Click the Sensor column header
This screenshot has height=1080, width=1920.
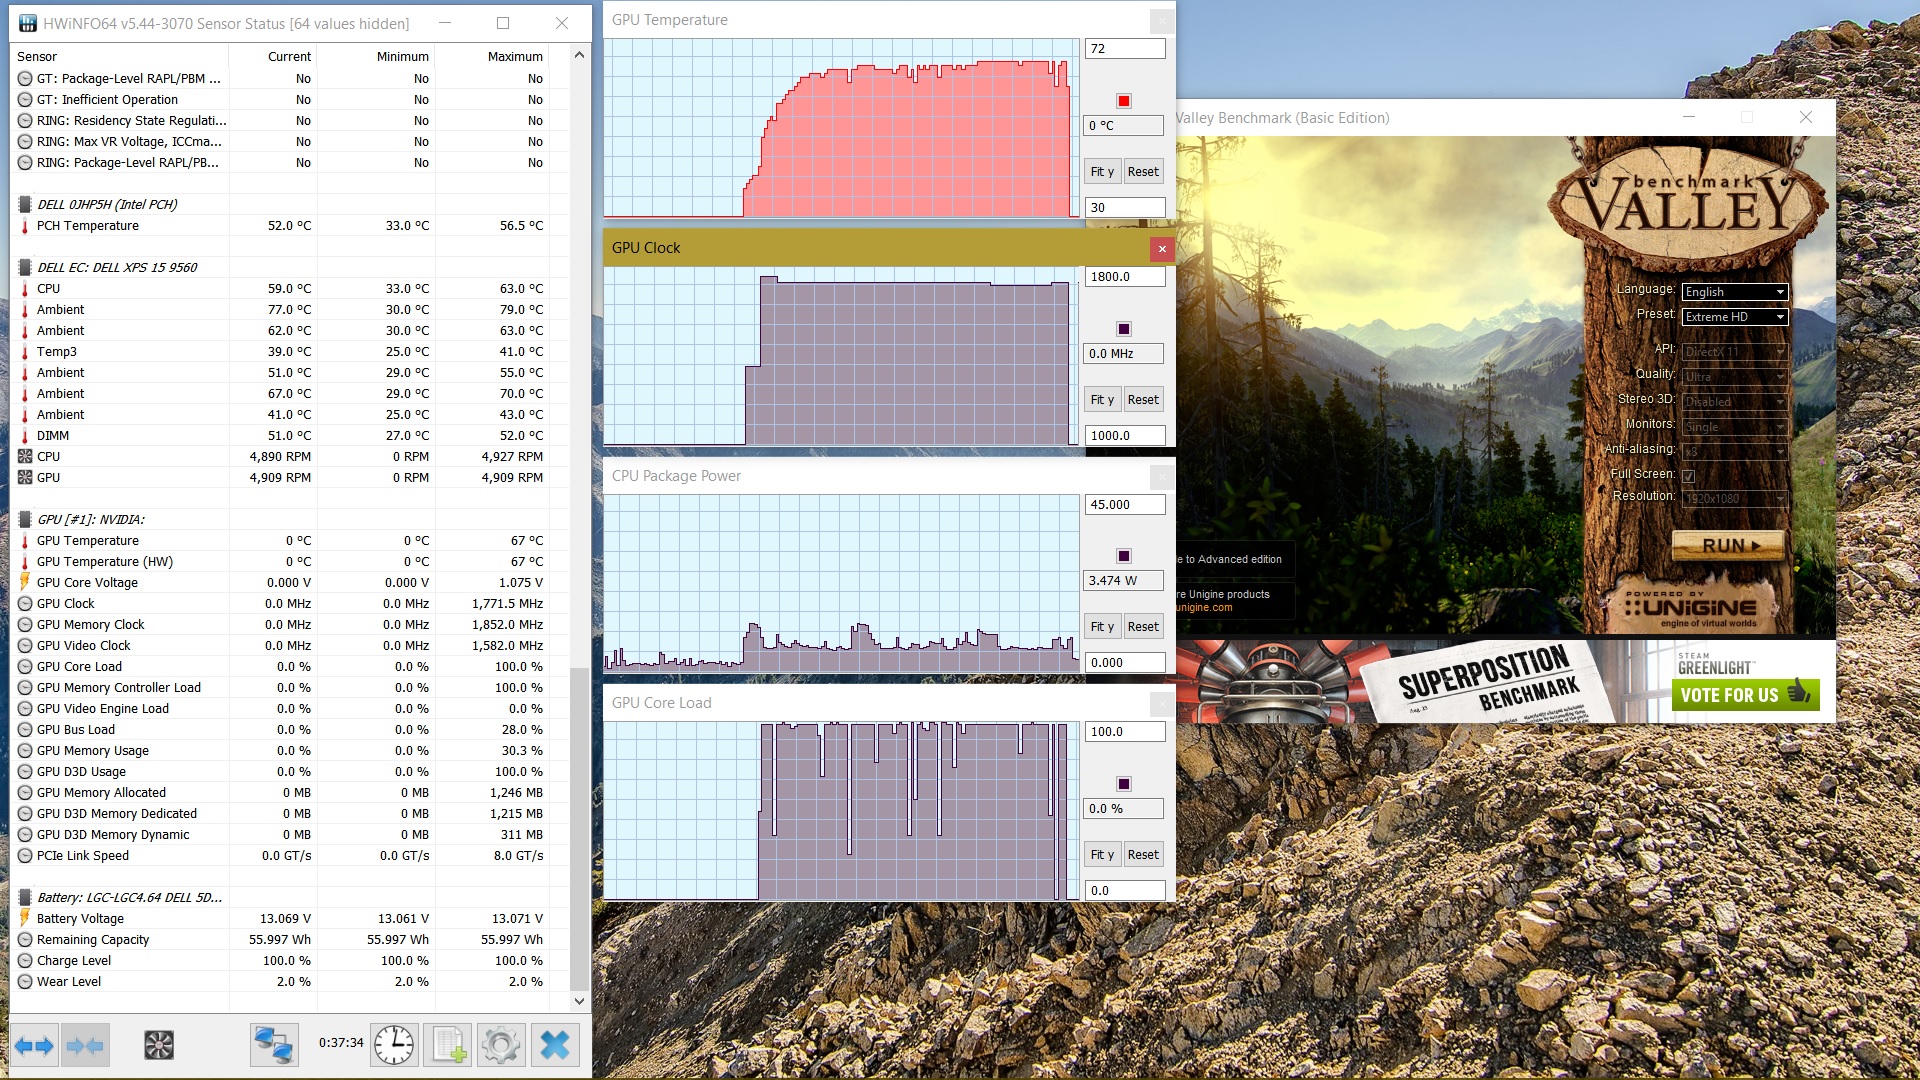120,57
